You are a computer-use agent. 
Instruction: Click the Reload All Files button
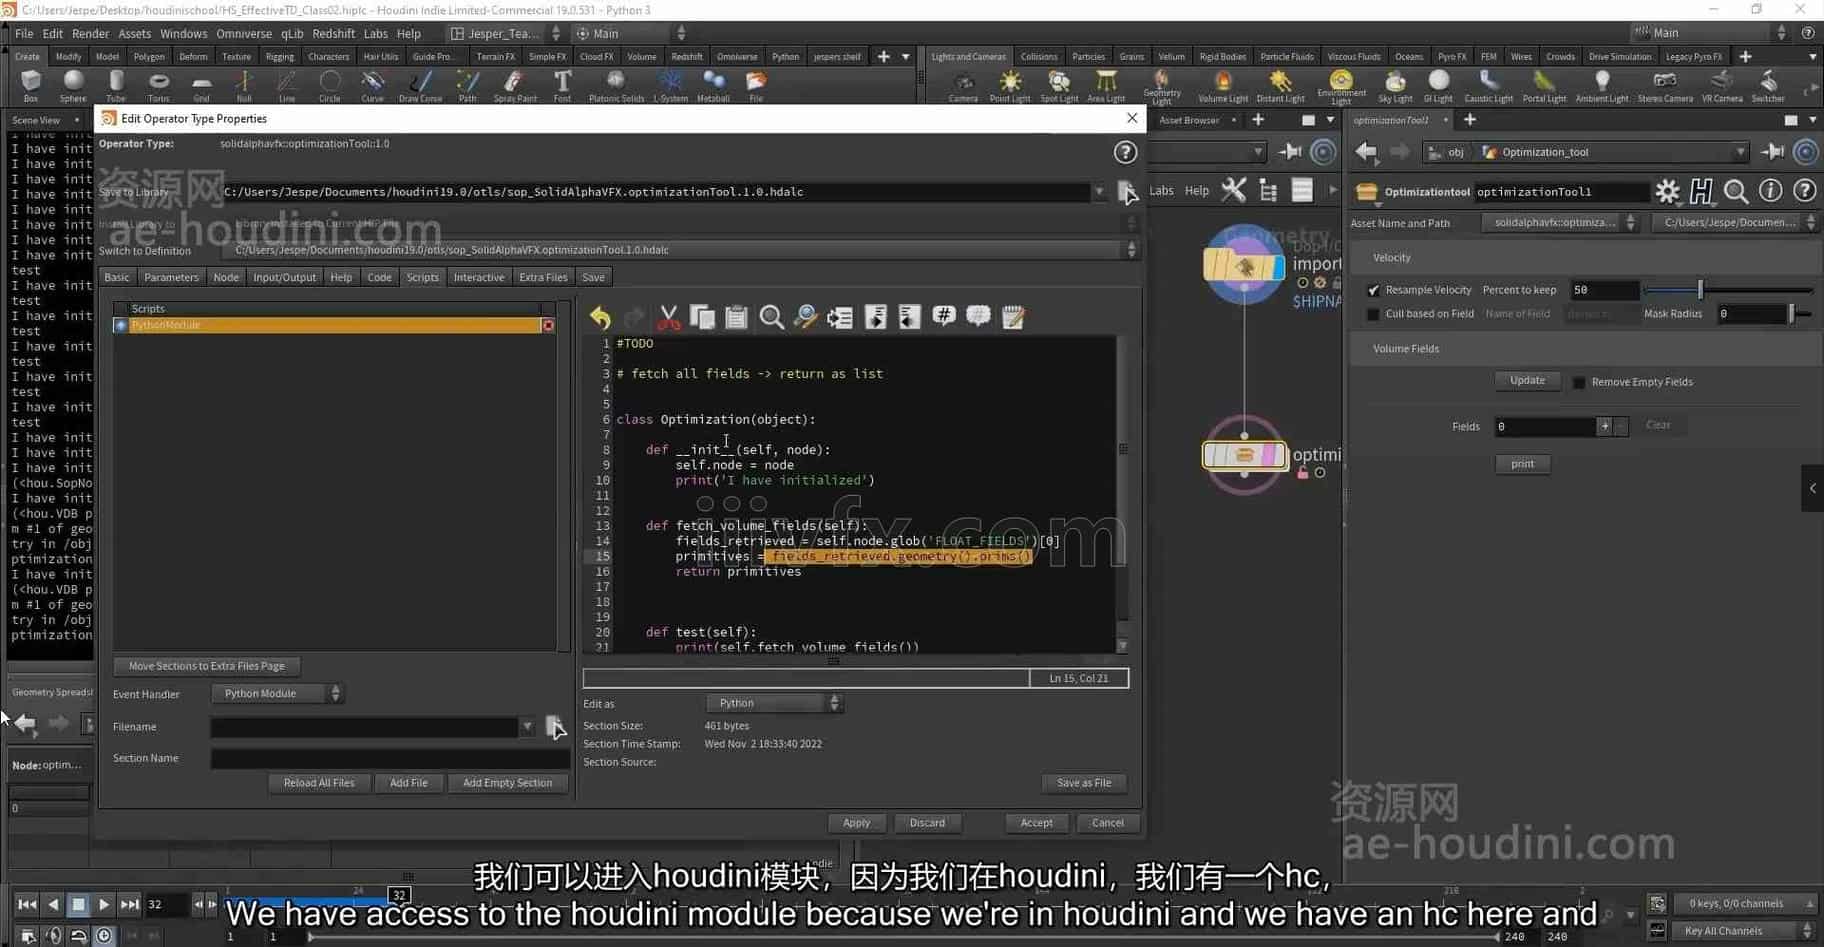click(x=319, y=783)
